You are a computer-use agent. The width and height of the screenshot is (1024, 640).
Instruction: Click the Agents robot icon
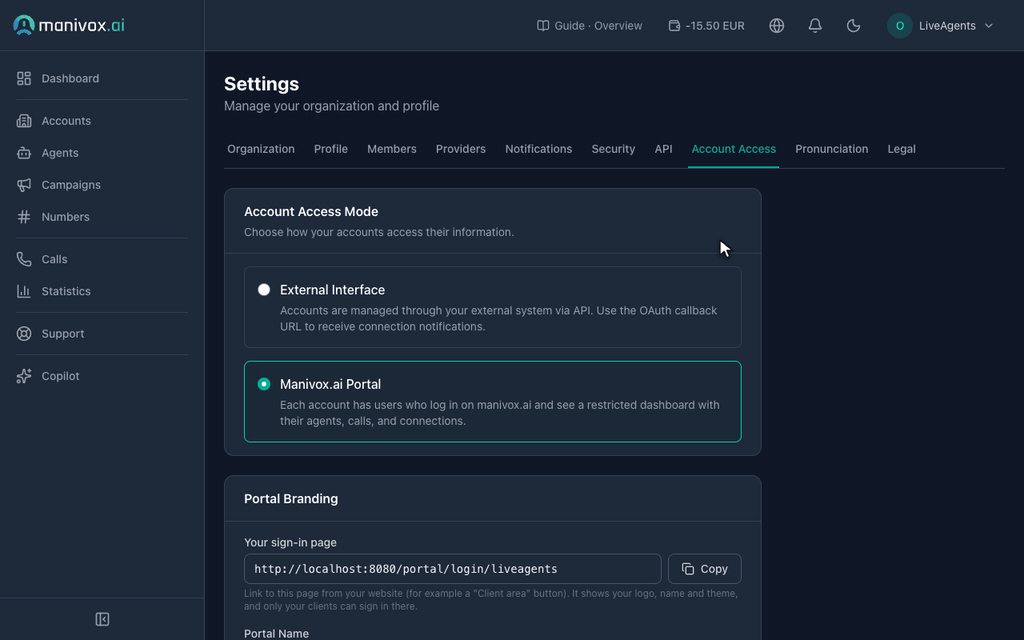tap(24, 153)
